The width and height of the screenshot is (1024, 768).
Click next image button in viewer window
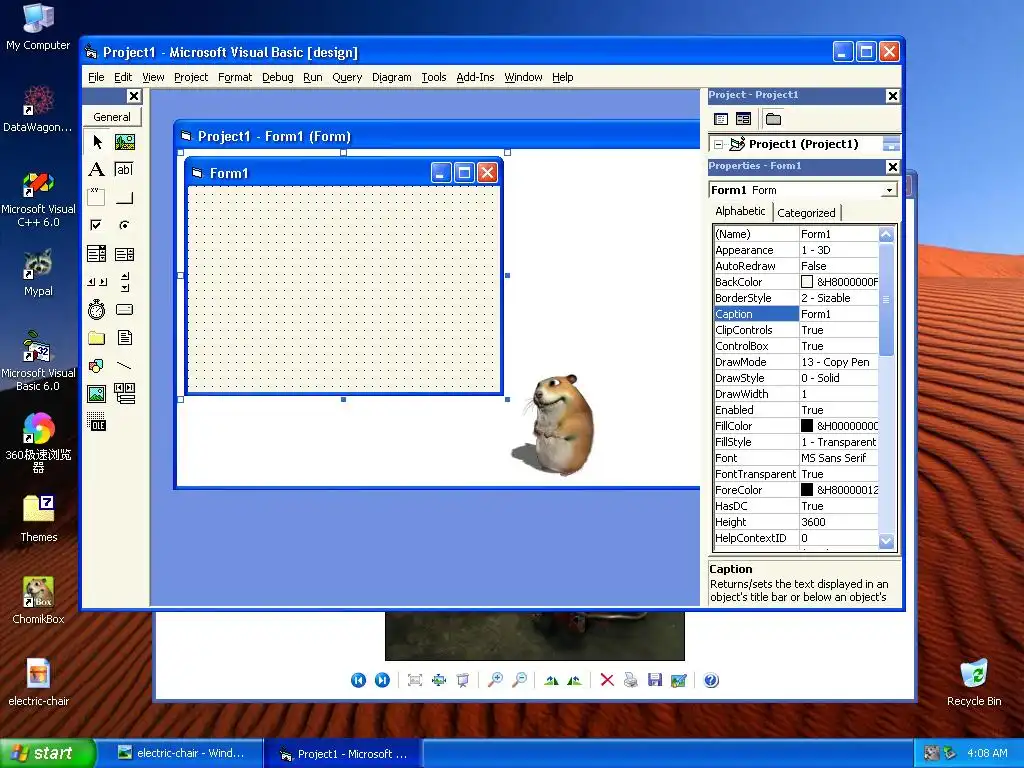click(382, 680)
